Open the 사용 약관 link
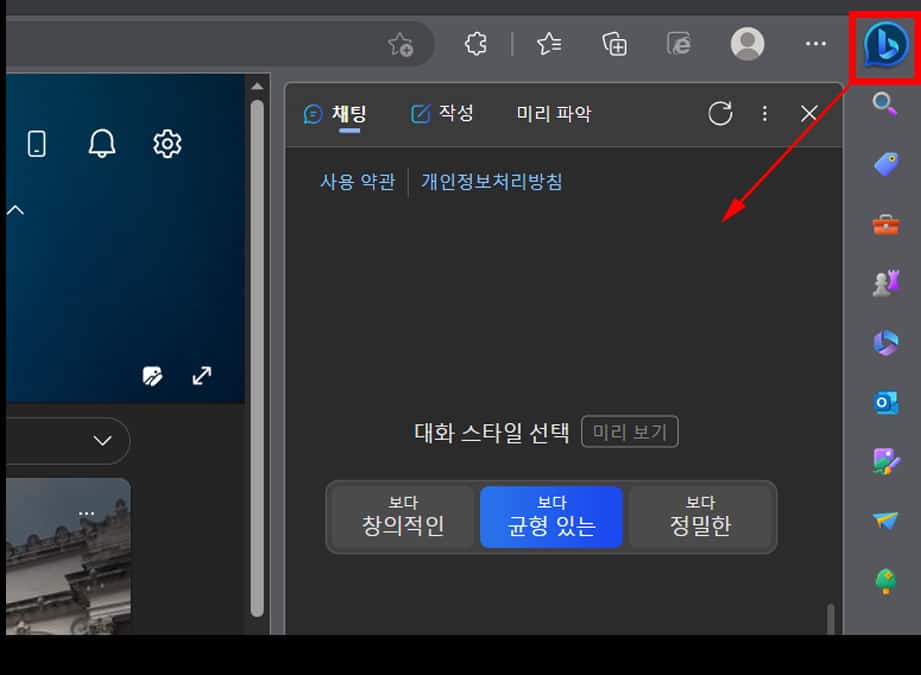The width and height of the screenshot is (921, 675). pos(357,182)
